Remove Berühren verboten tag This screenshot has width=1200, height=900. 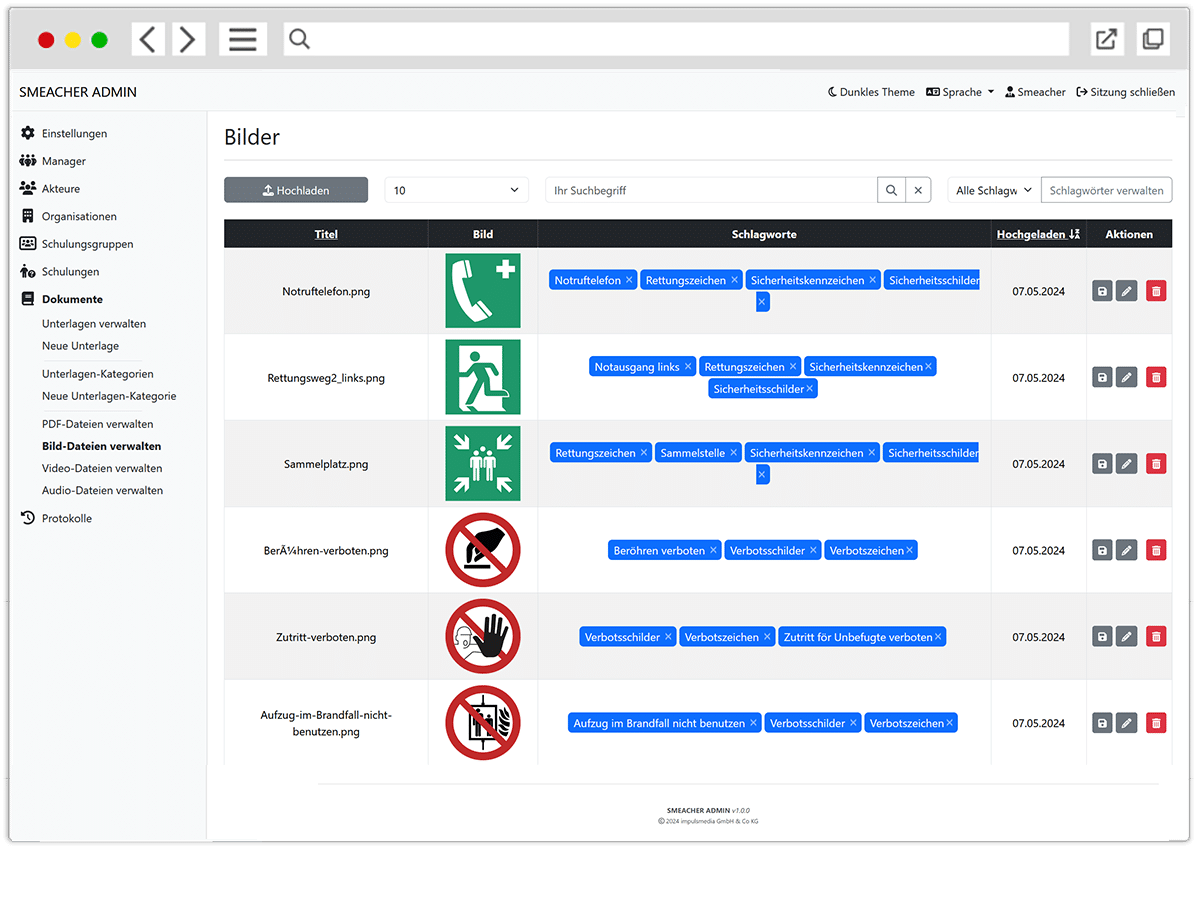pos(713,550)
